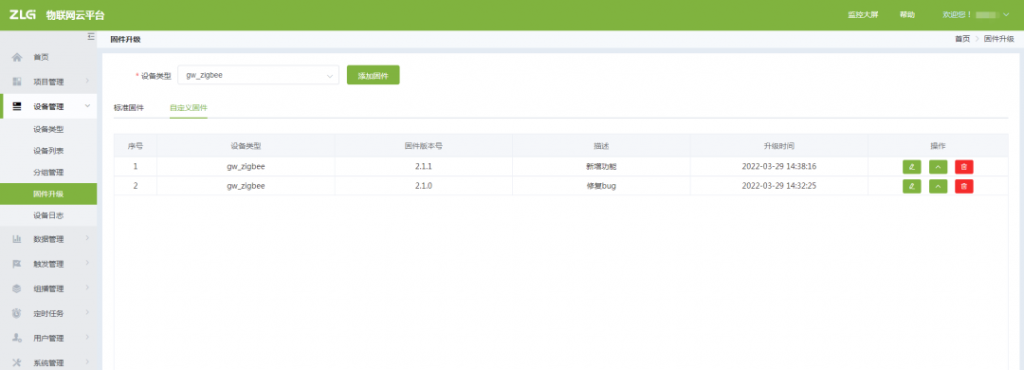Expand the 触发管理 menu chevron

(x=87, y=264)
